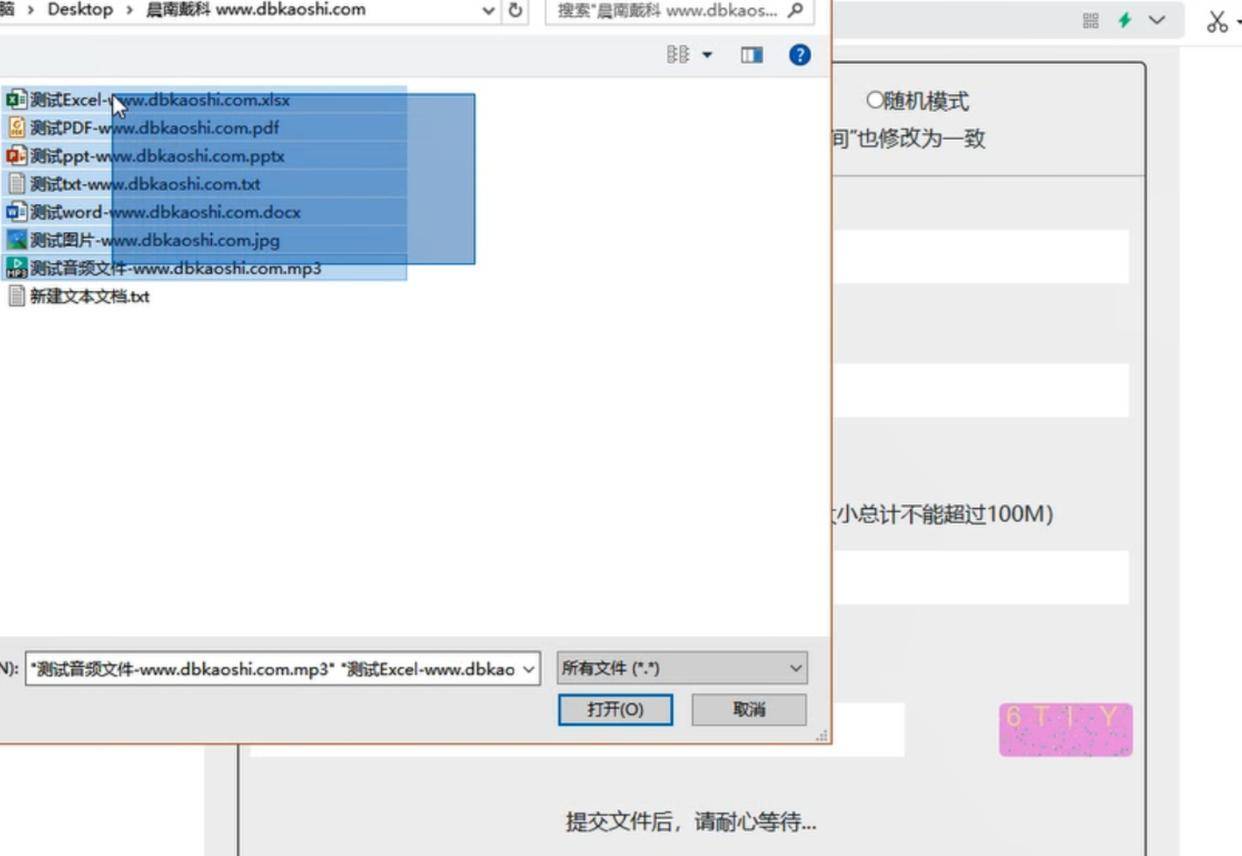Open the view options dropdown arrow
Screen dimensions: 1242x856
click(x=707, y=55)
